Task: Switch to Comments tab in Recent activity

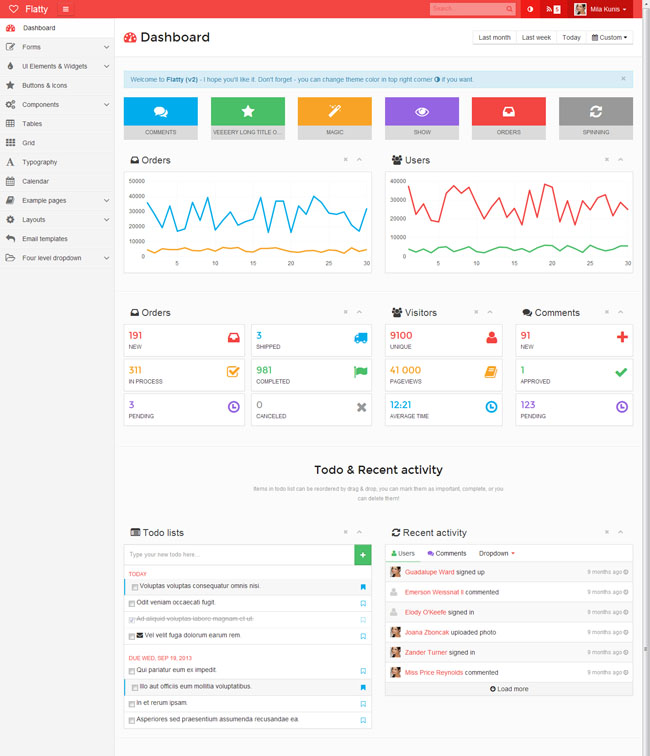Action: tap(447, 554)
